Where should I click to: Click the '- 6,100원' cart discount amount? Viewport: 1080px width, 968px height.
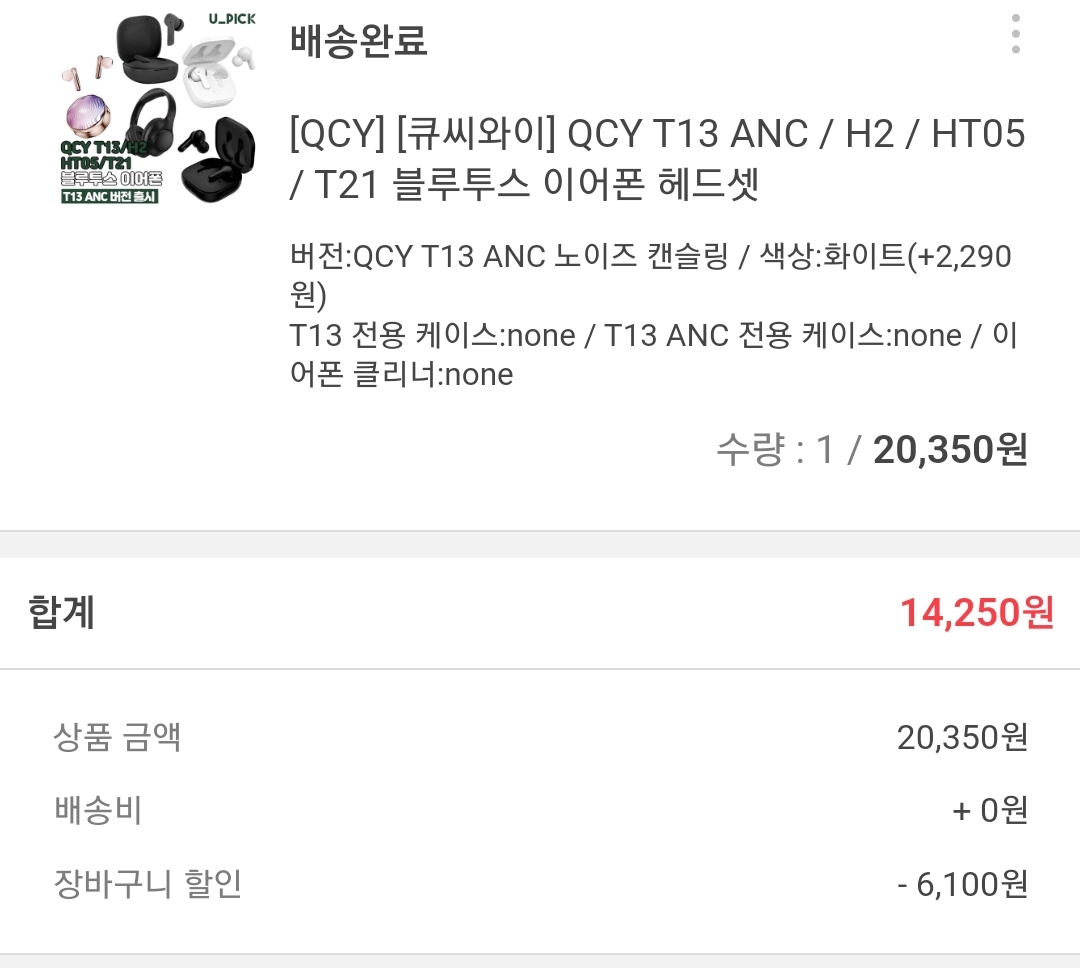coord(962,883)
